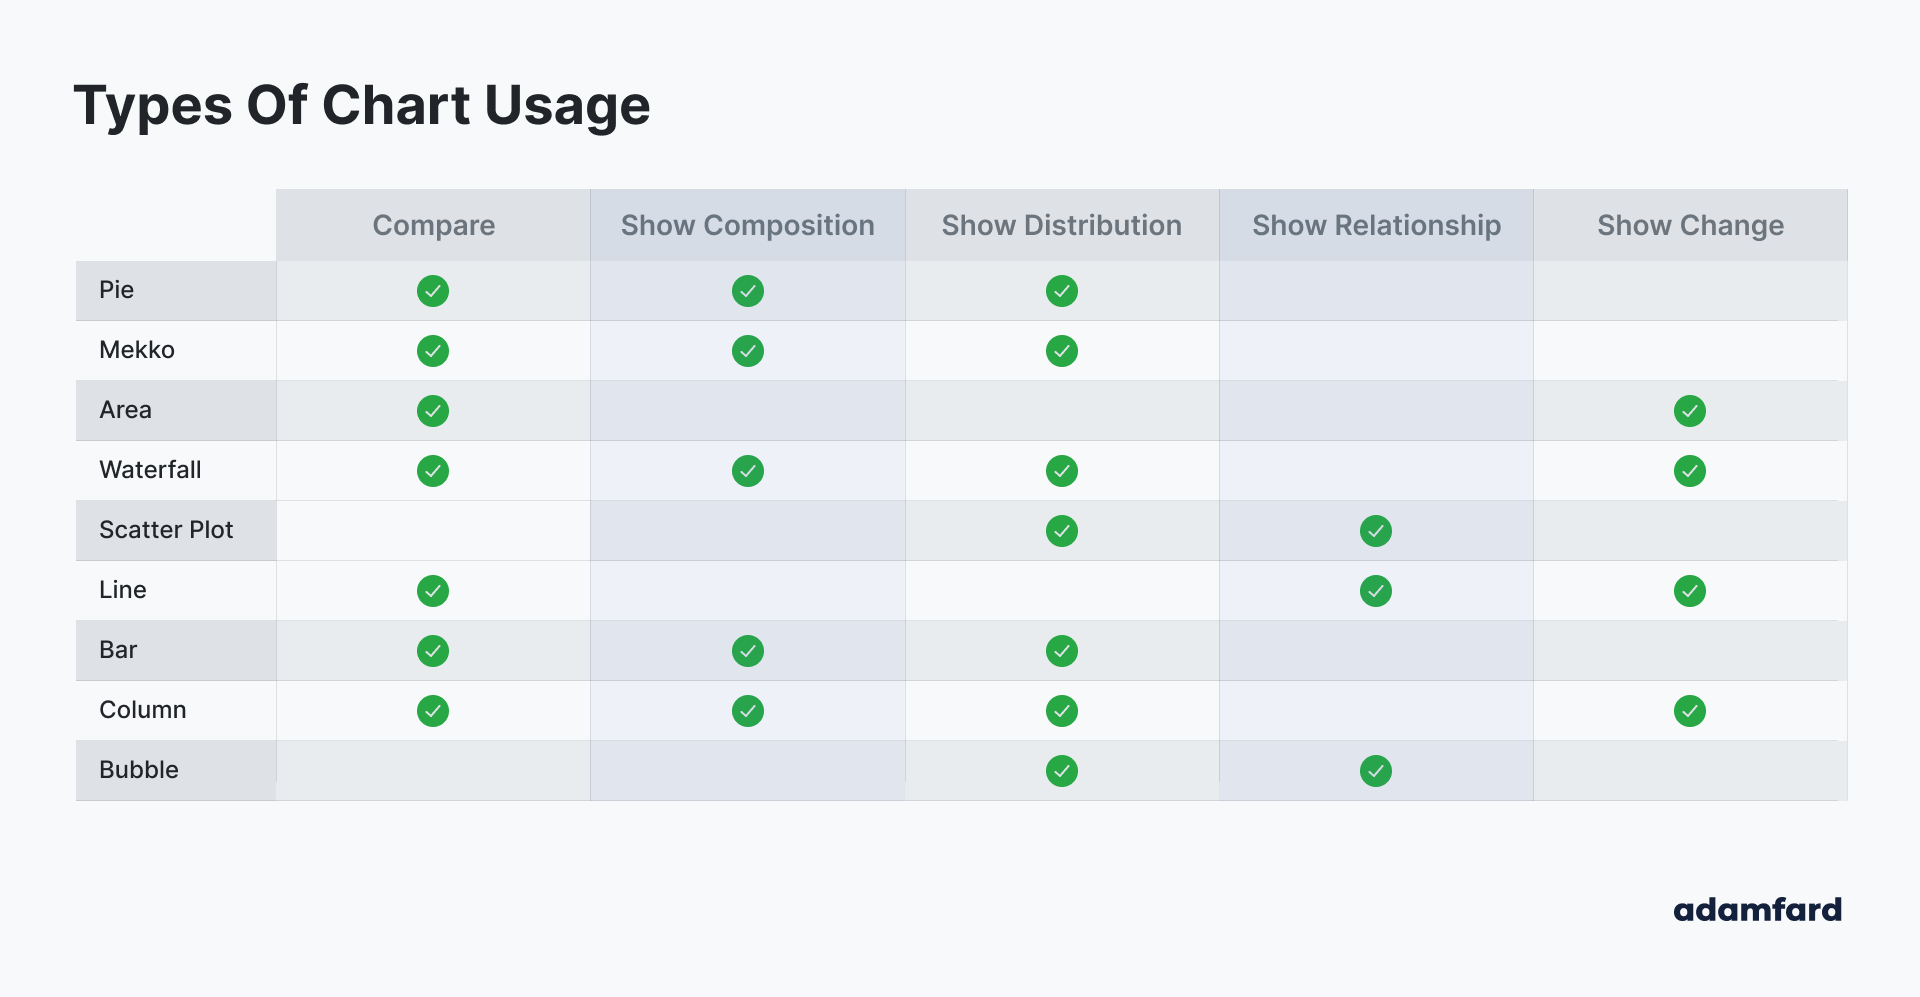Click the Line row Show Change checkmark
The image size is (1920, 997).
point(1690,591)
